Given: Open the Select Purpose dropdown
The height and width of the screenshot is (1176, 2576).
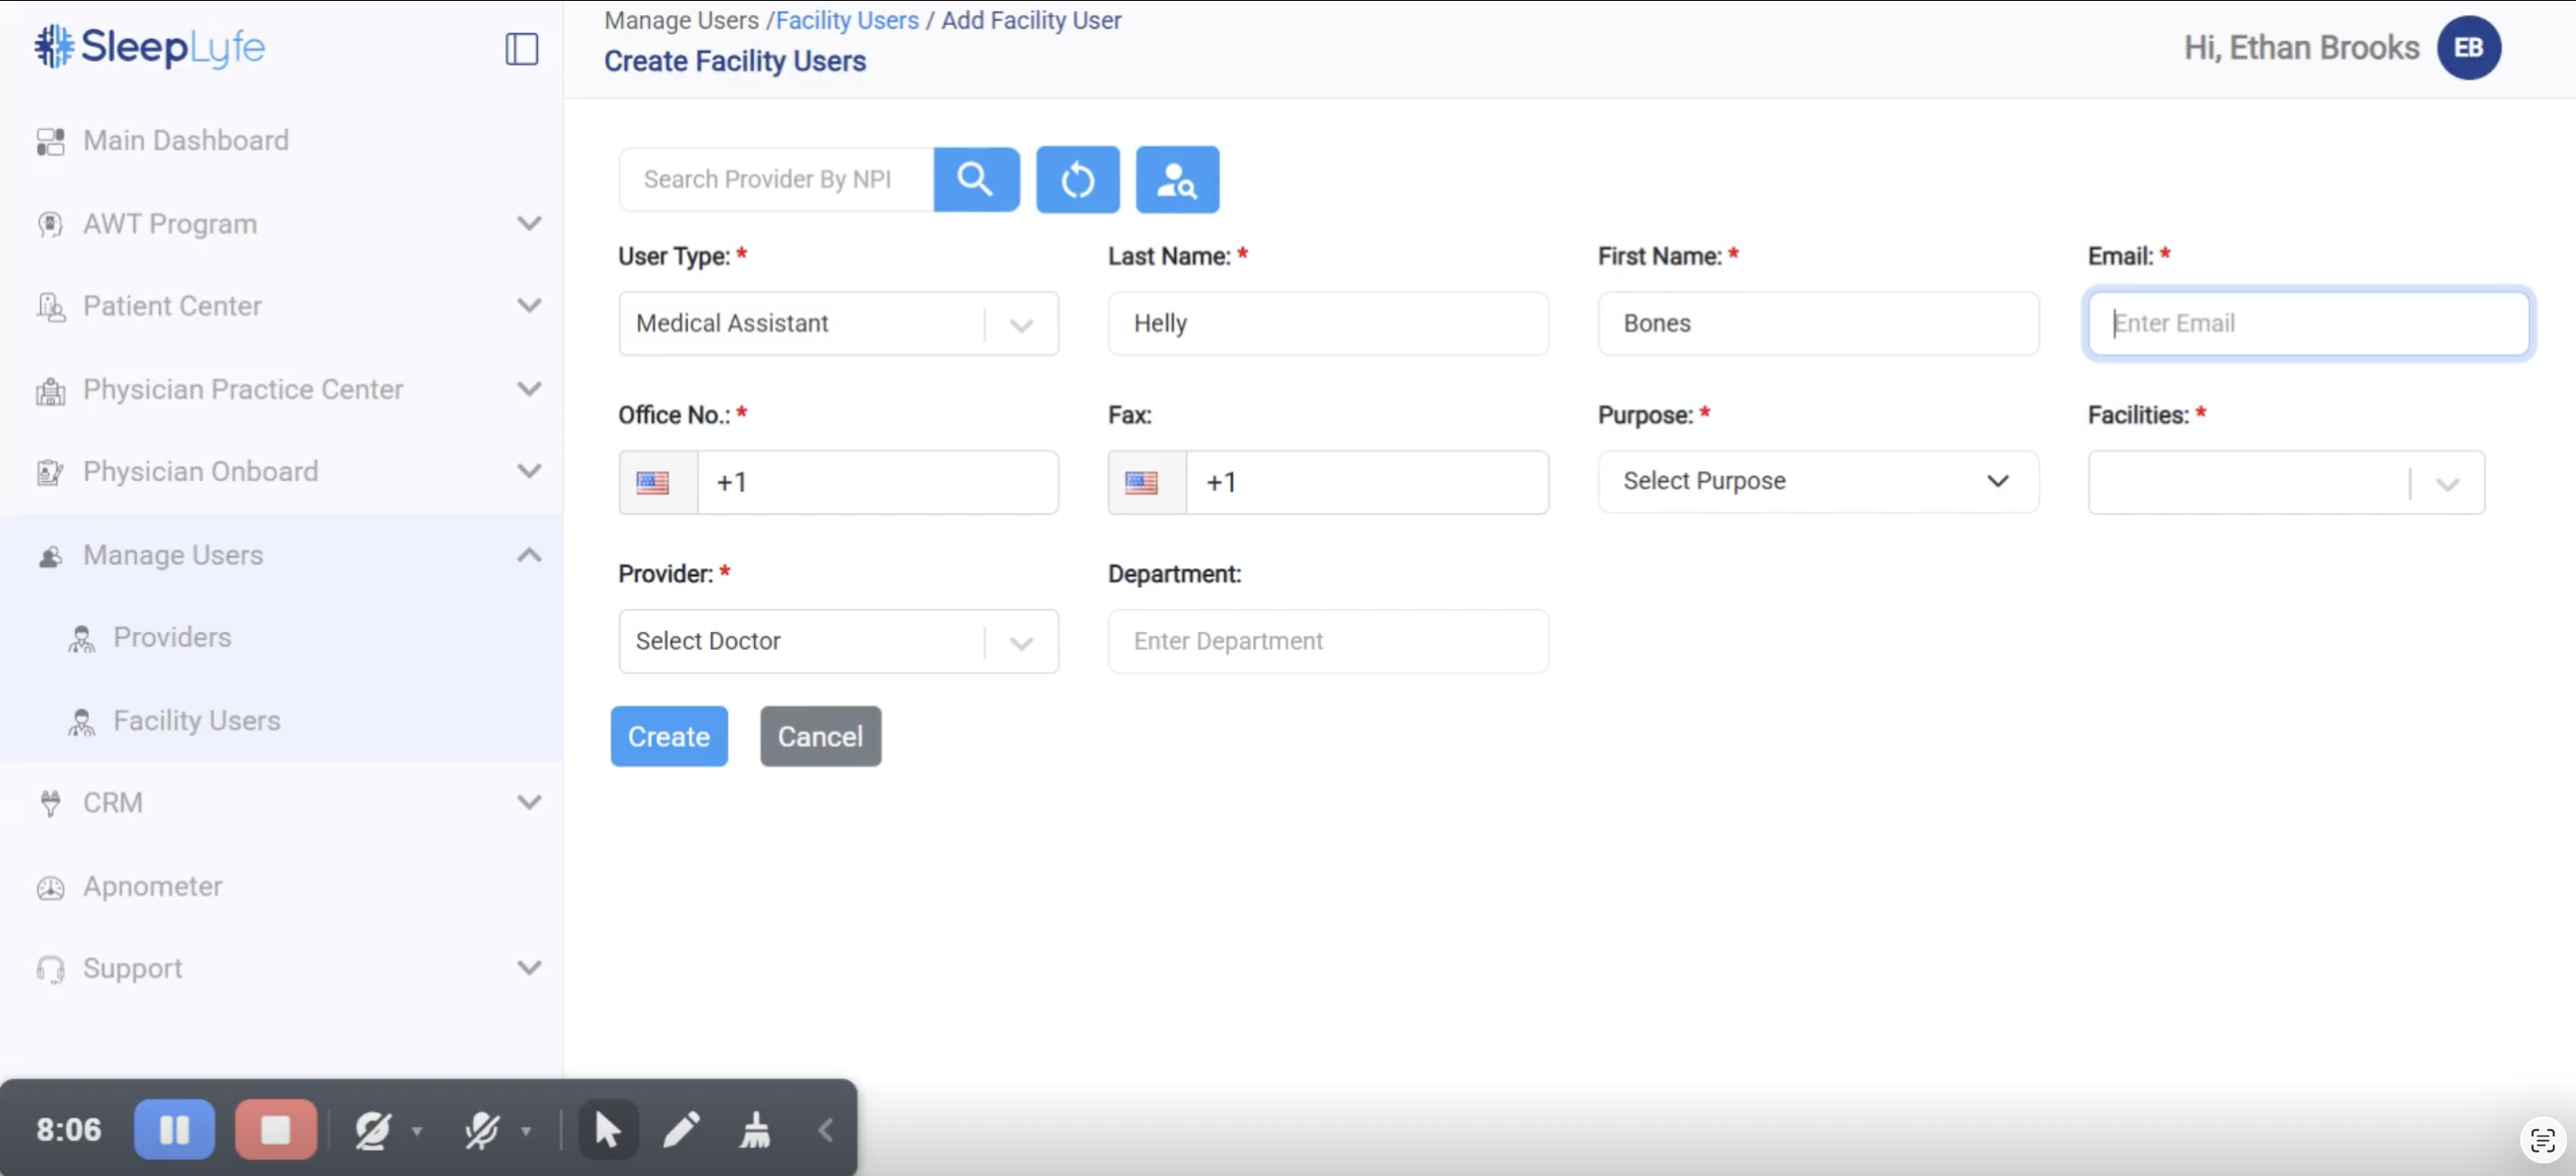Looking at the screenshot, I should coord(1816,482).
